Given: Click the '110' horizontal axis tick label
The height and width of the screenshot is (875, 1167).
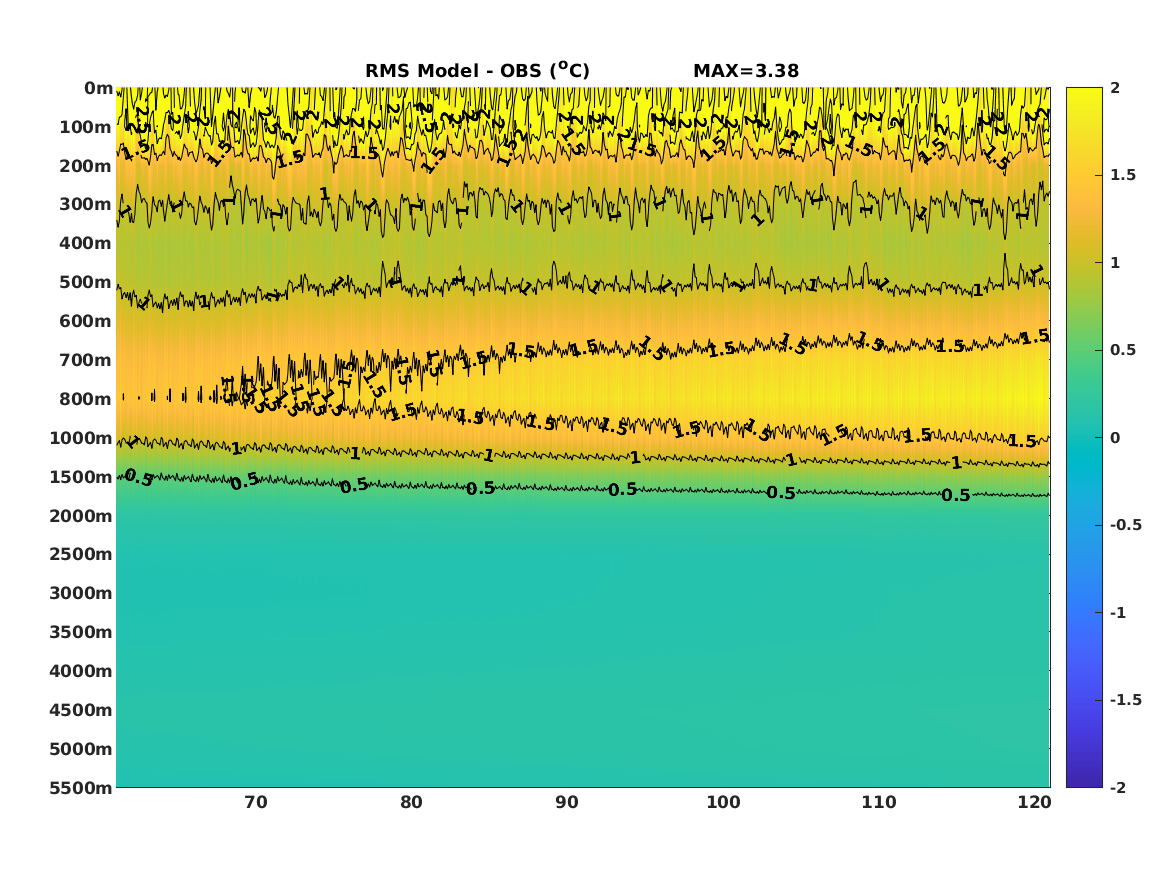Looking at the screenshot, I should coord(879,802).
